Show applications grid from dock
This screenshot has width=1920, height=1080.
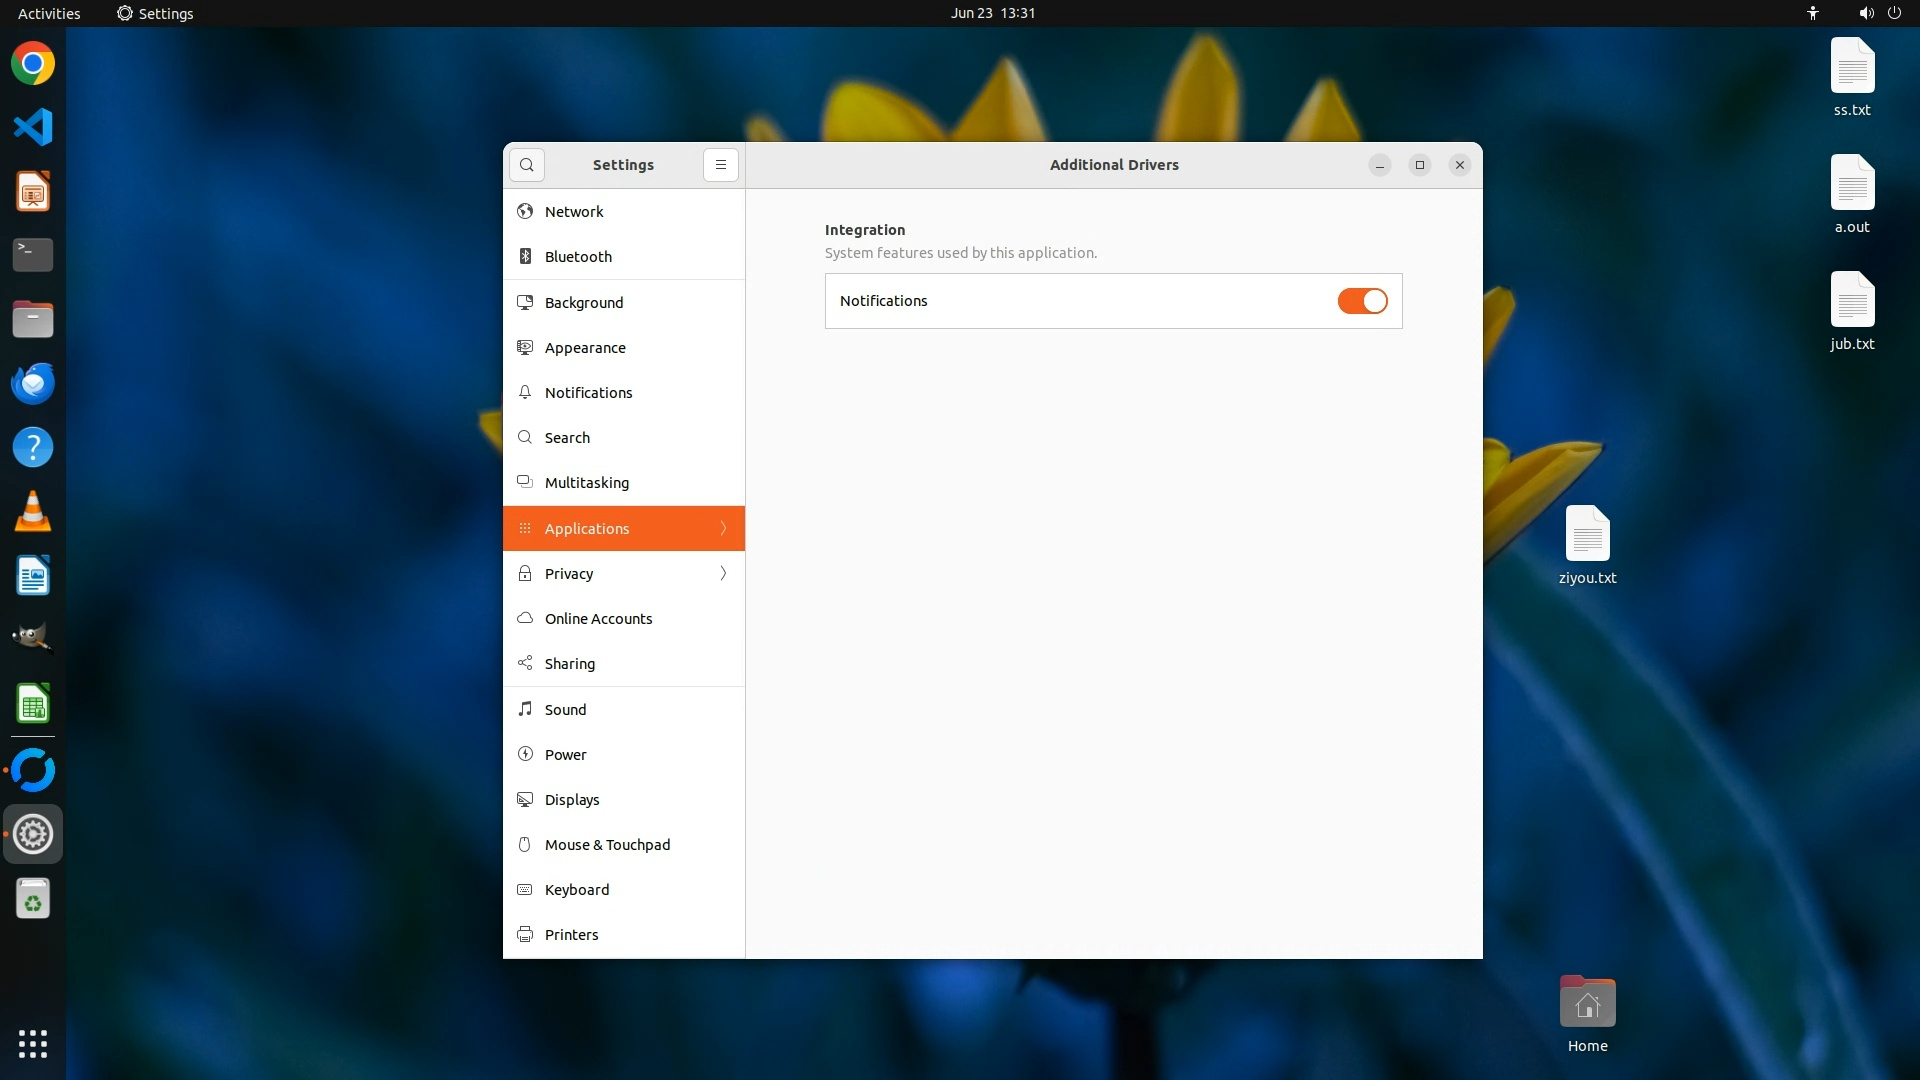coord(33,1043)
